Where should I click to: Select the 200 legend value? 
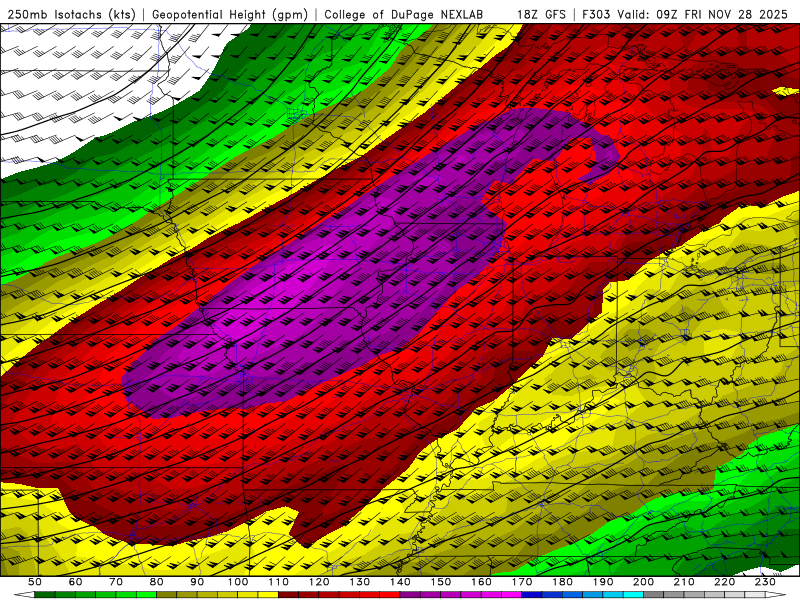pyautogui.click(x=643, y=582)
